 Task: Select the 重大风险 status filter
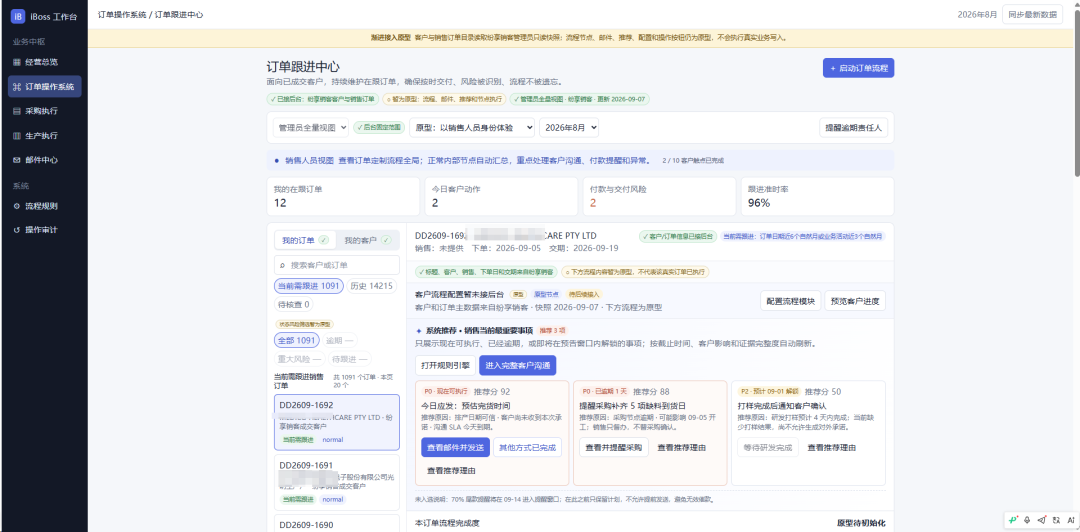(x=300, y=358)
